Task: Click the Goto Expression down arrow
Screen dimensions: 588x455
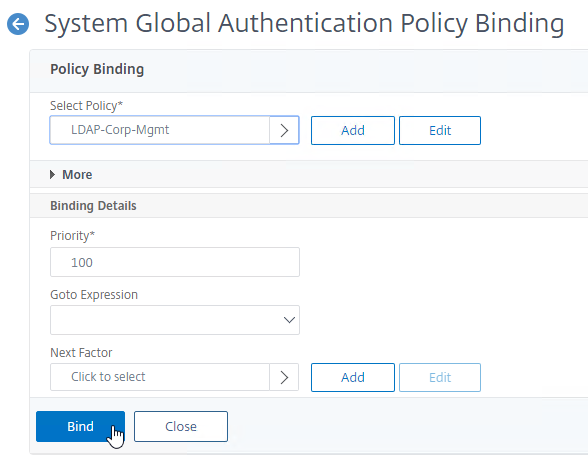Action: pos(289,320)
